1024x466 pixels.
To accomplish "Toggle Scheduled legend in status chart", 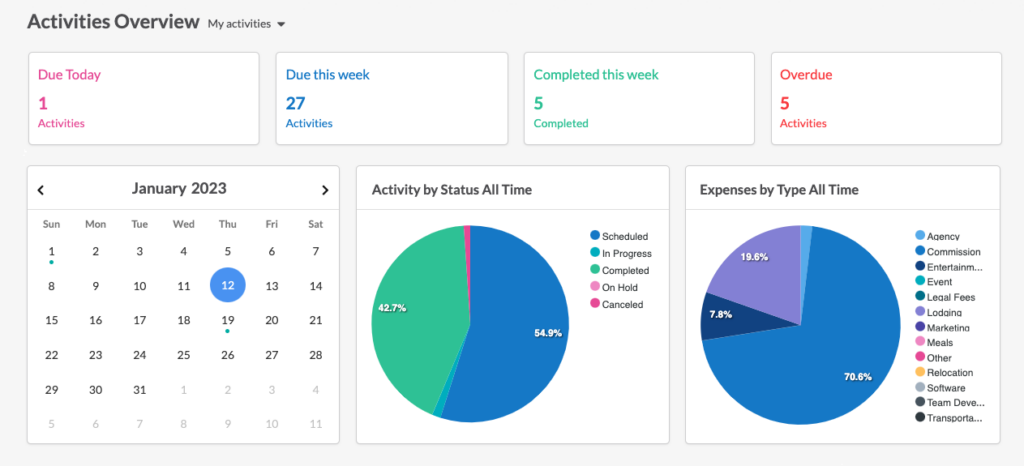I will click(619, 236).
